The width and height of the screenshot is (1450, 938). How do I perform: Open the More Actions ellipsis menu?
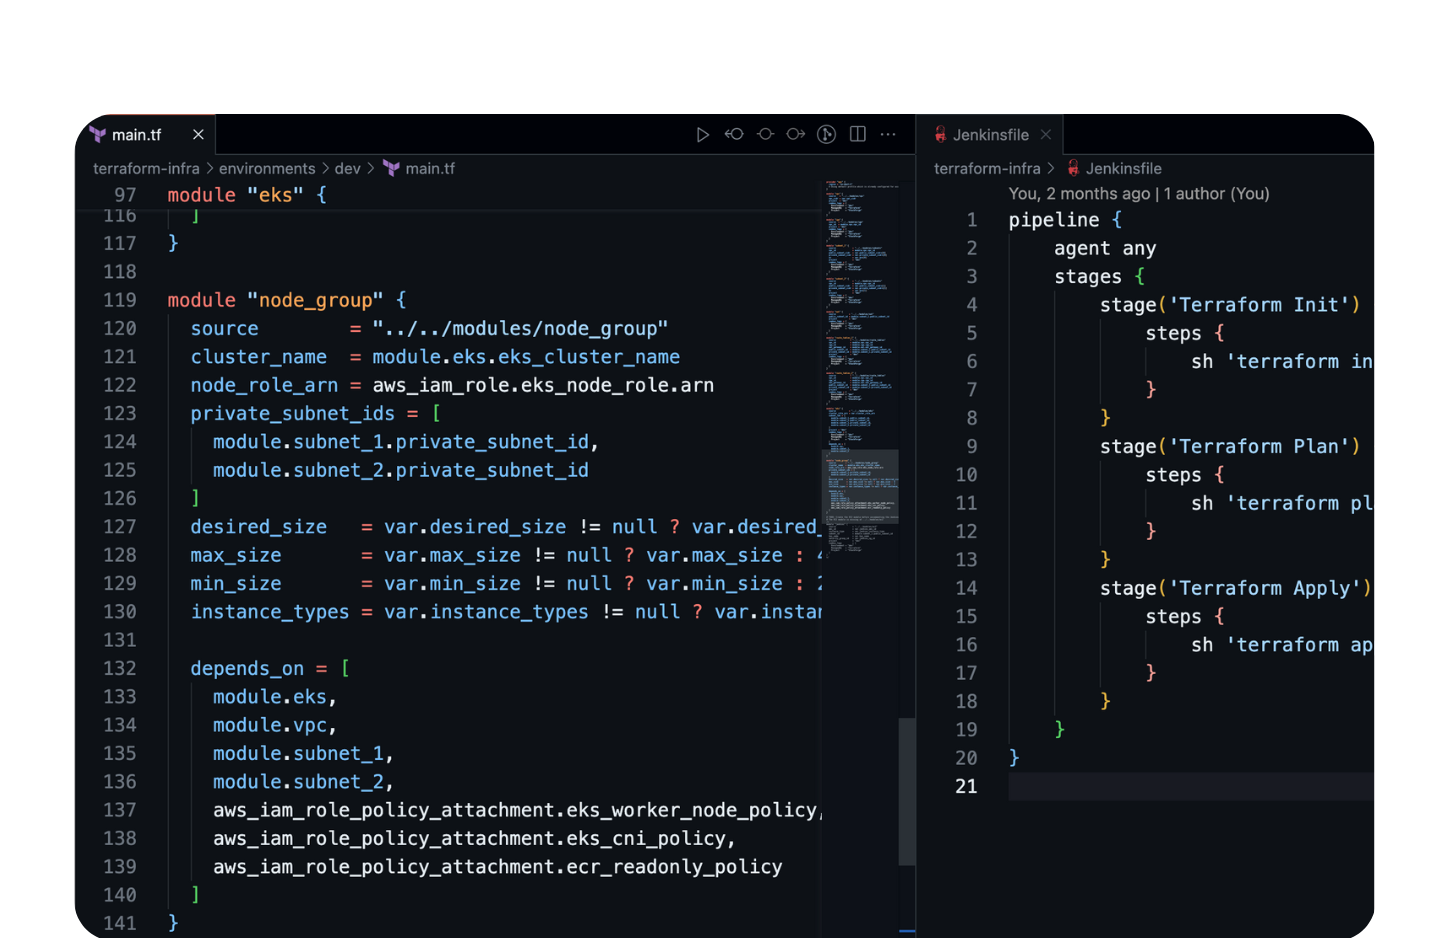888,134
